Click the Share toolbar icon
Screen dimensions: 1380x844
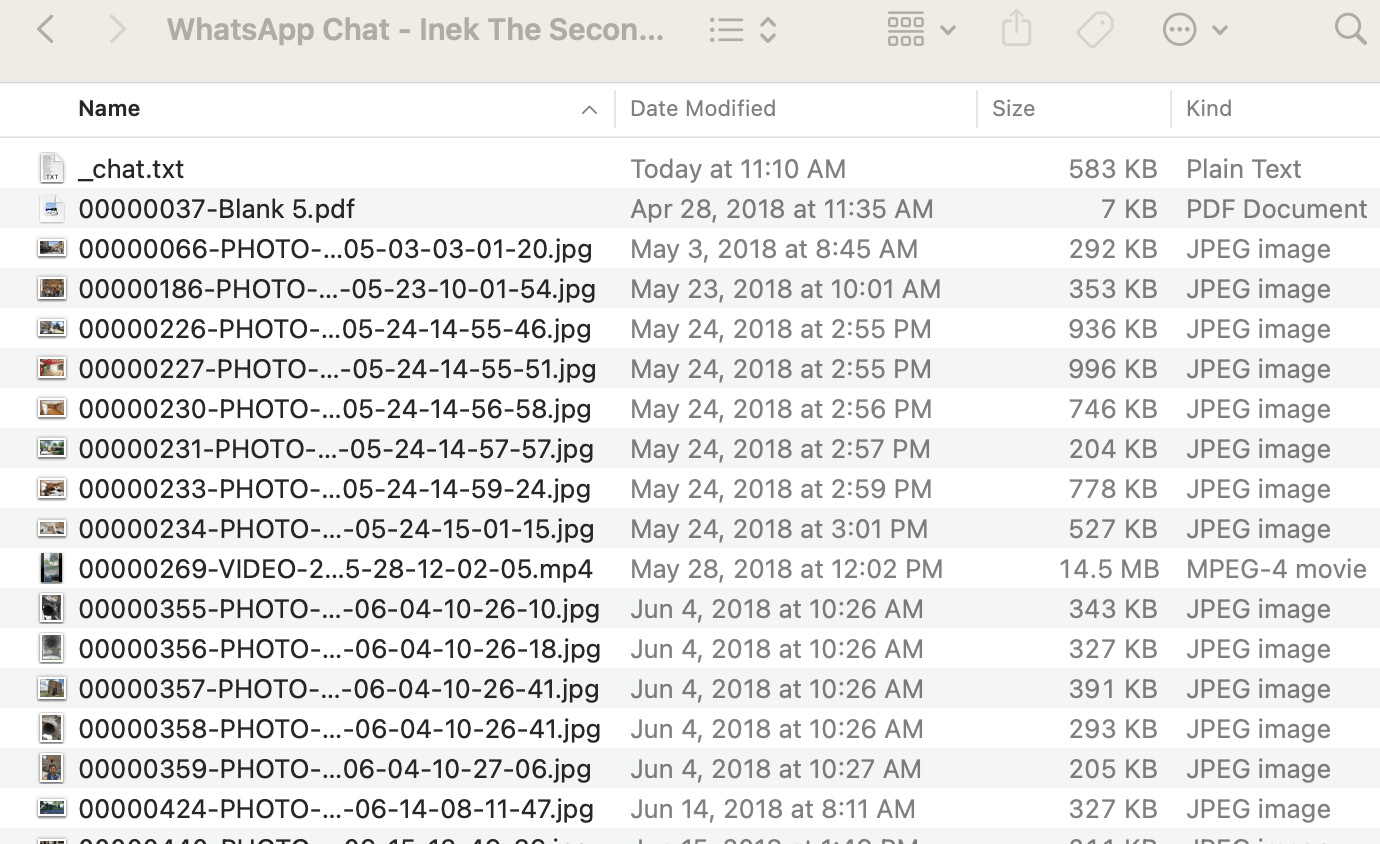coord(1016,28)
